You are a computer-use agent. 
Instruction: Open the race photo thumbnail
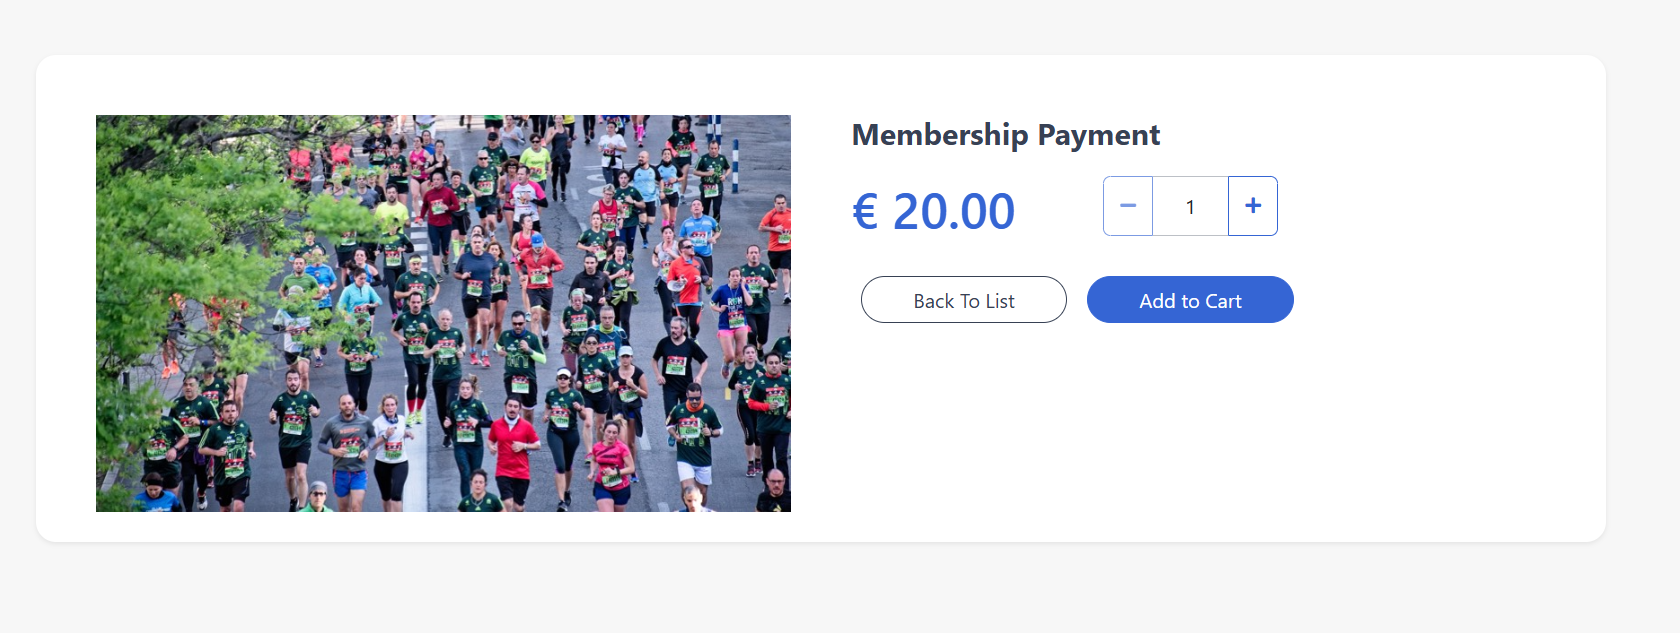click(443, 313)
